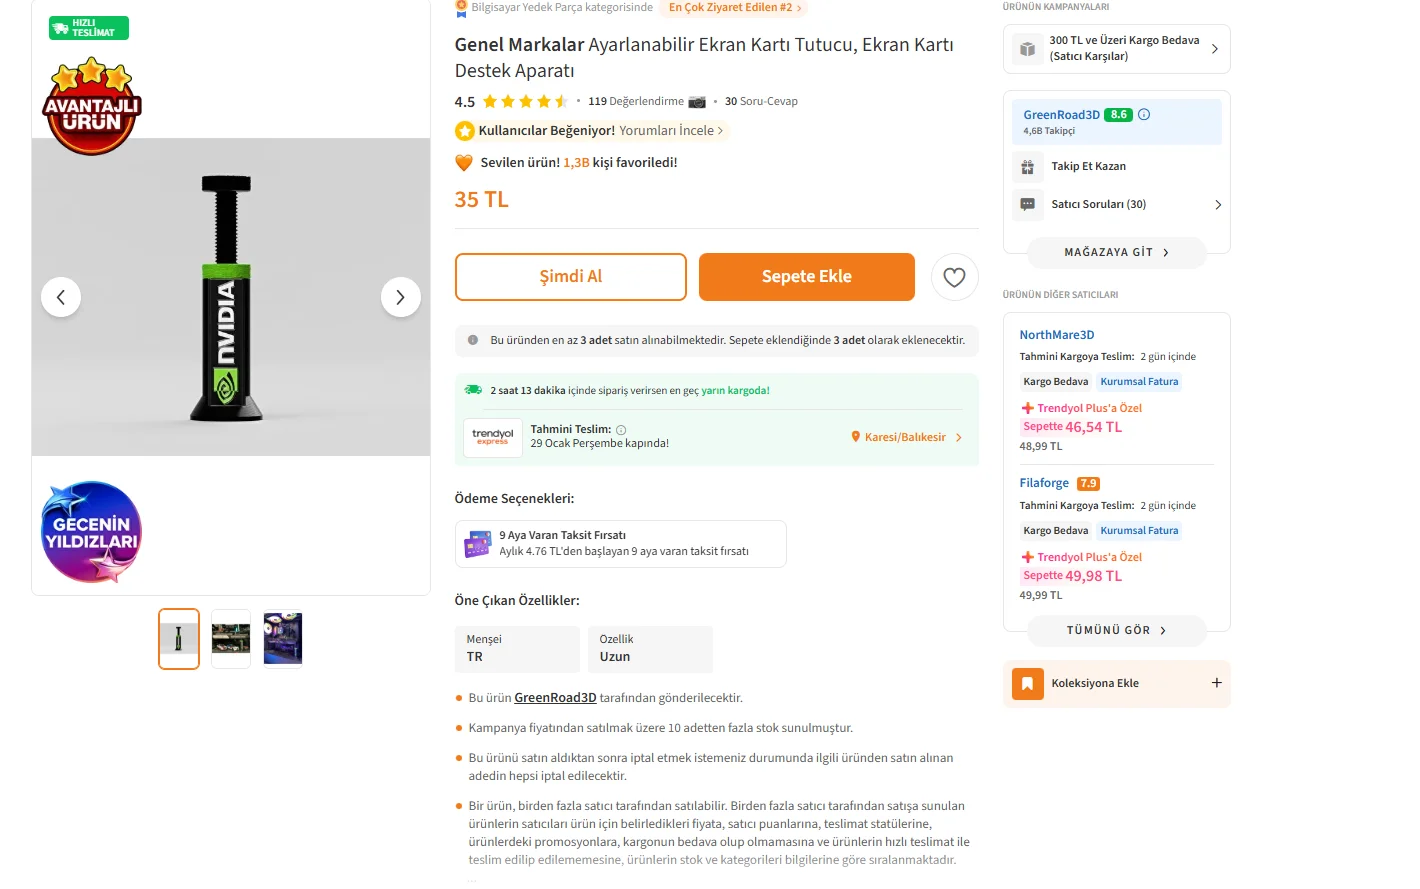1420x889 pixels.
Task: Show the next product image
Action: pos(400,297)
